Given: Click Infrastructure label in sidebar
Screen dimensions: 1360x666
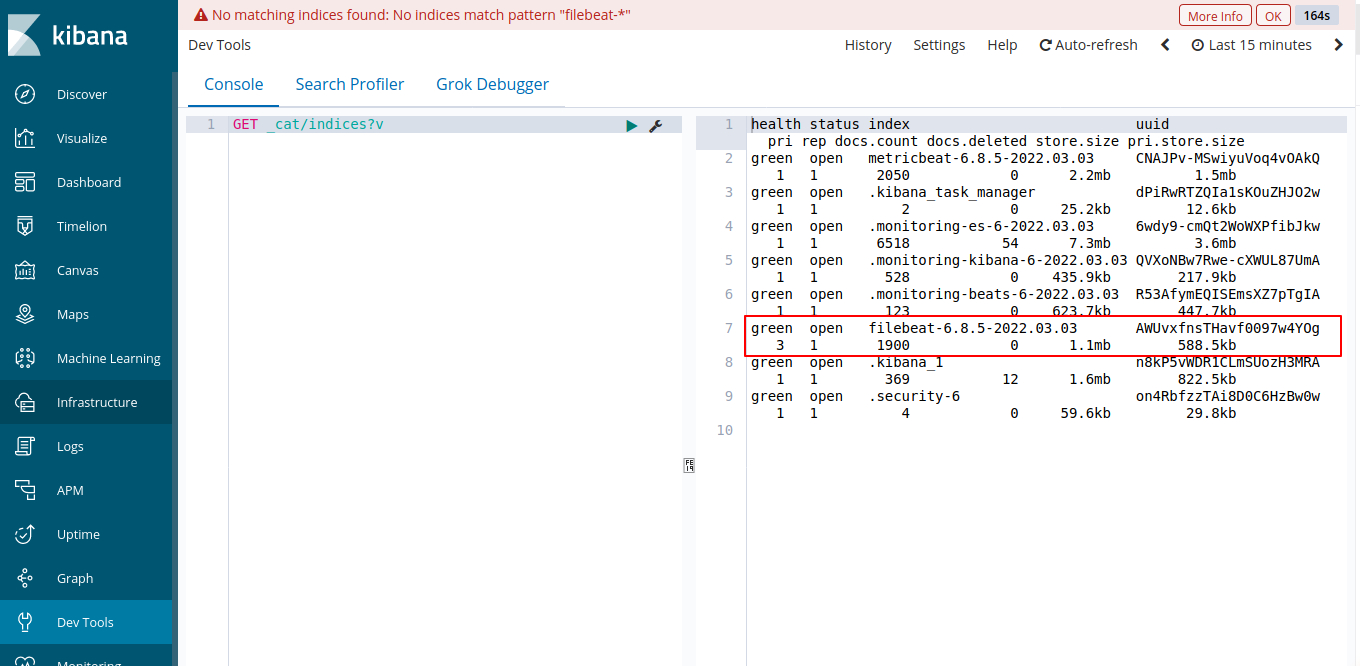Looking at the screenshot, I should [x=97, y=402].
